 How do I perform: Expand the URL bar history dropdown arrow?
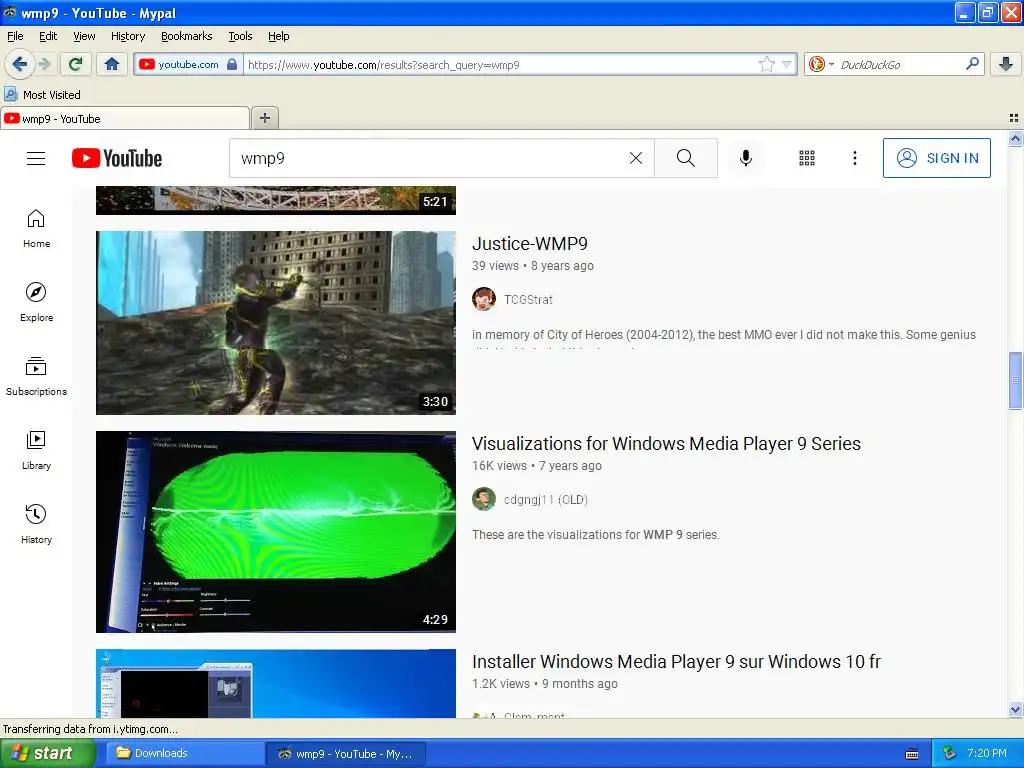(787, 64)
